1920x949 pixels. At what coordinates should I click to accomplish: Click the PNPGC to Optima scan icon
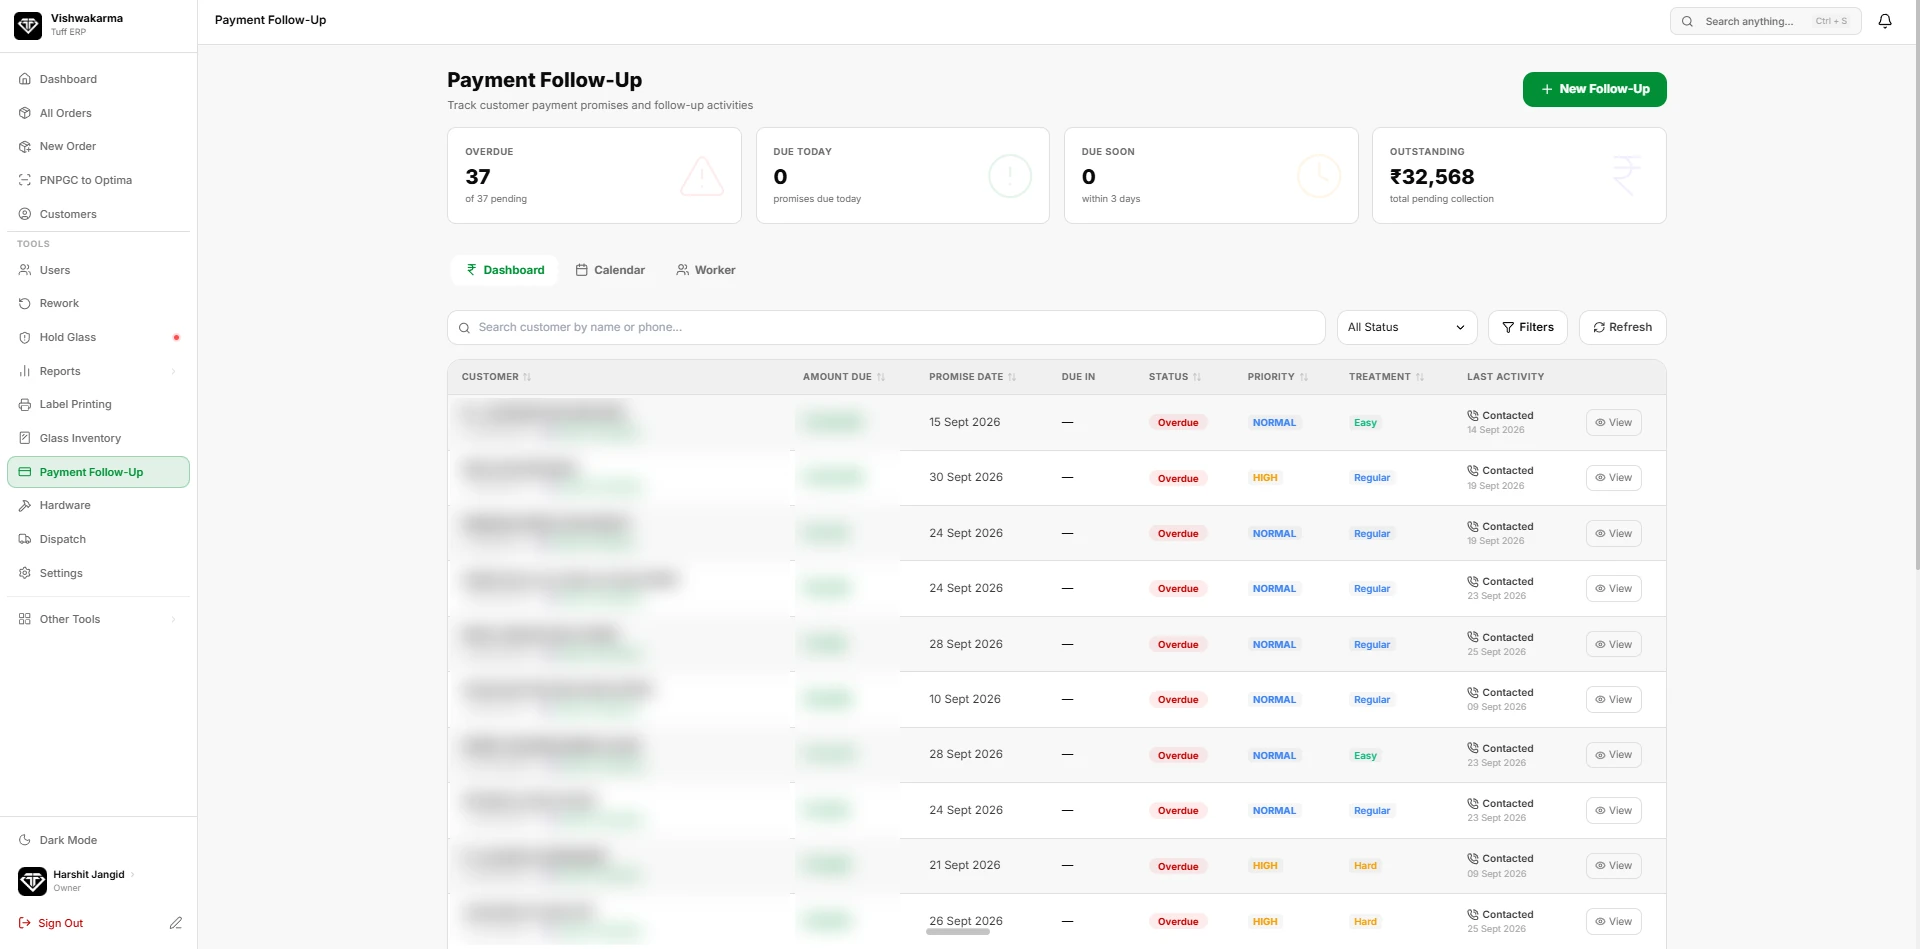click(x=25, y=180)
